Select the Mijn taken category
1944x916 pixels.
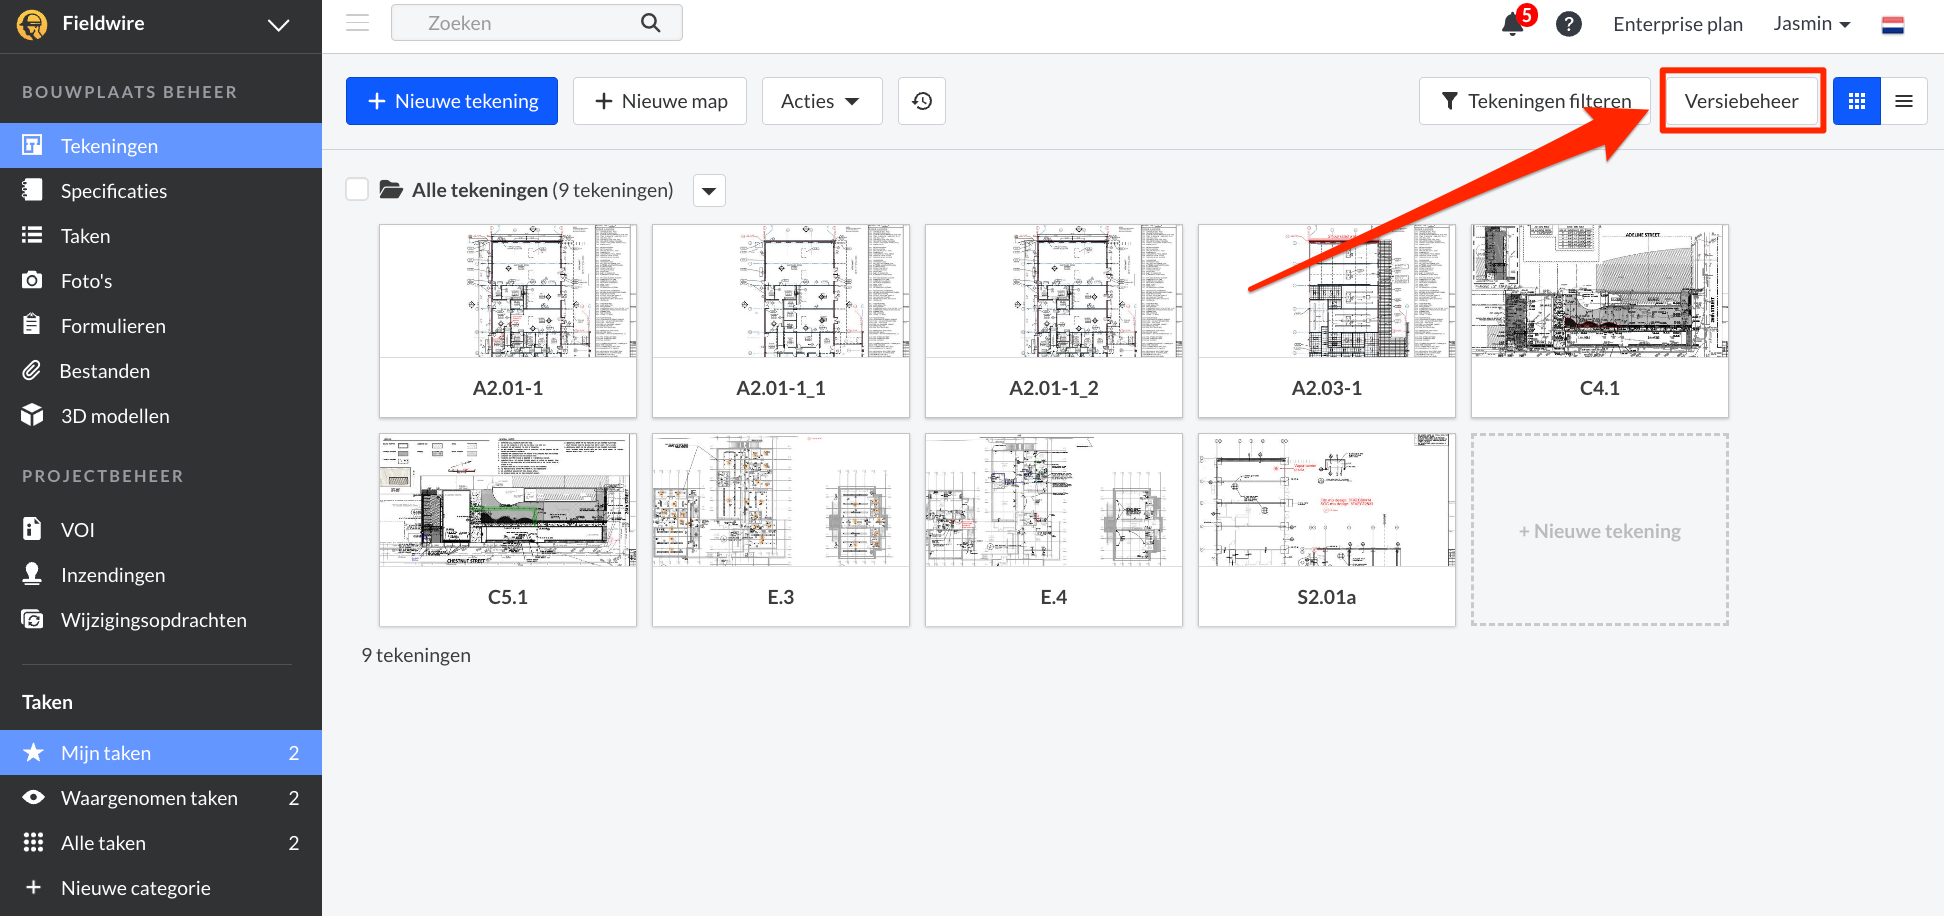click(161, 753)
